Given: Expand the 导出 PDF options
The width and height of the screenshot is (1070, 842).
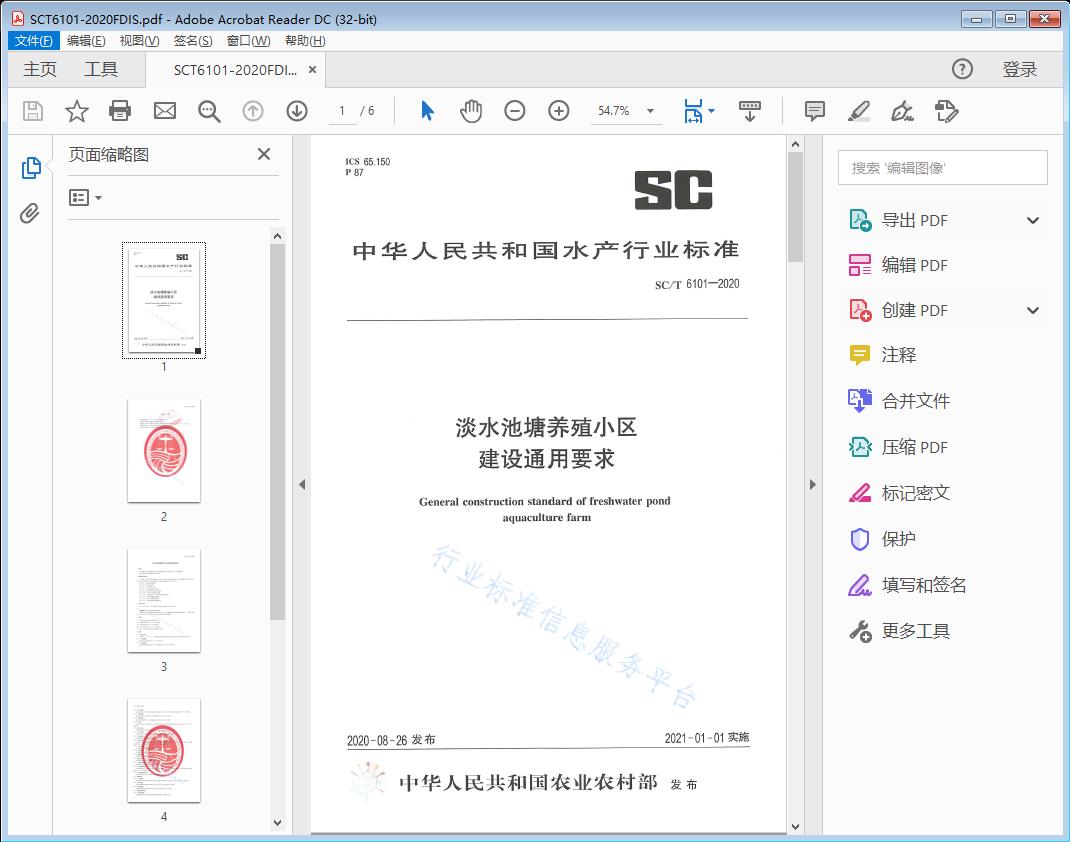Looking at the screenshot, I should 1033,221.
